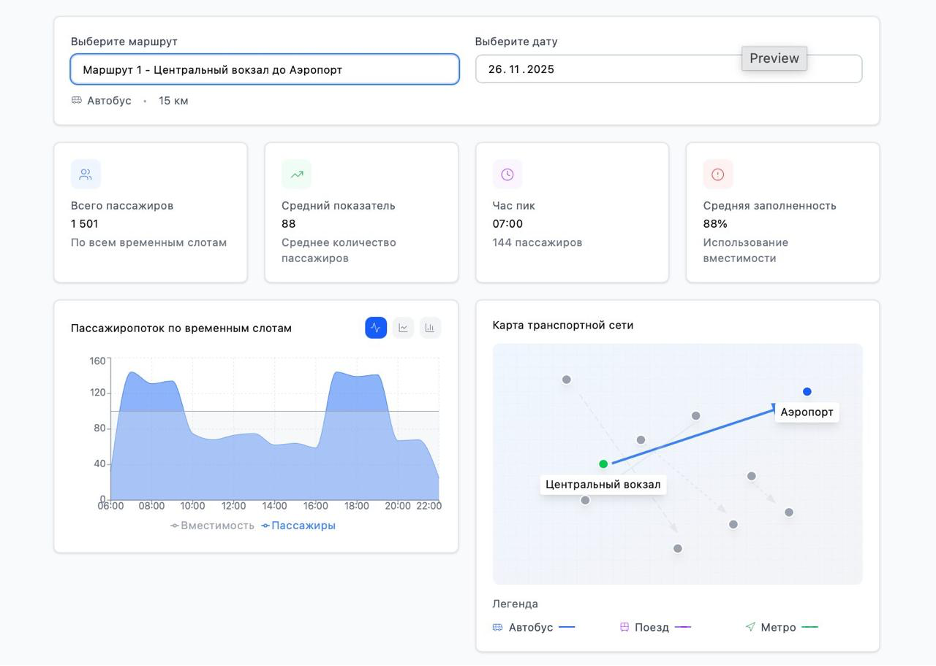Viewport: 936px width, 666px height.
Task: Switch to the bar chart view
Action: 430,327
